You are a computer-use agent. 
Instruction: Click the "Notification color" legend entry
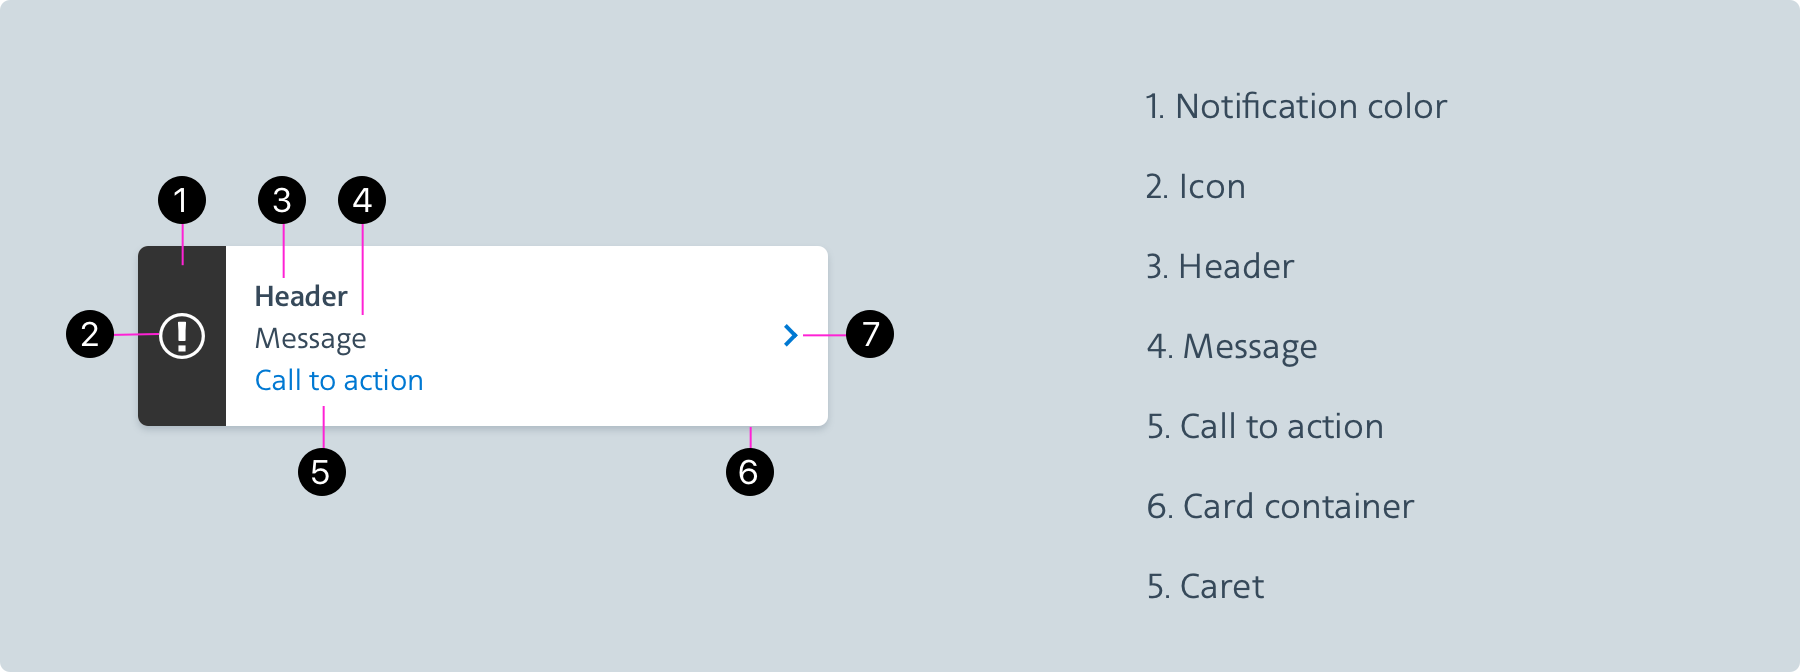point(1296,107)
